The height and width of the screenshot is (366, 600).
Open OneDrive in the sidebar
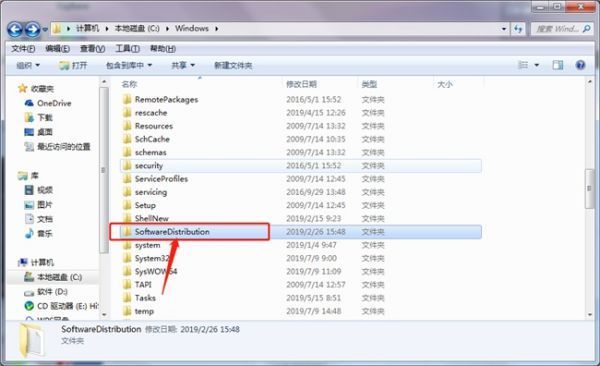(48, 103)
